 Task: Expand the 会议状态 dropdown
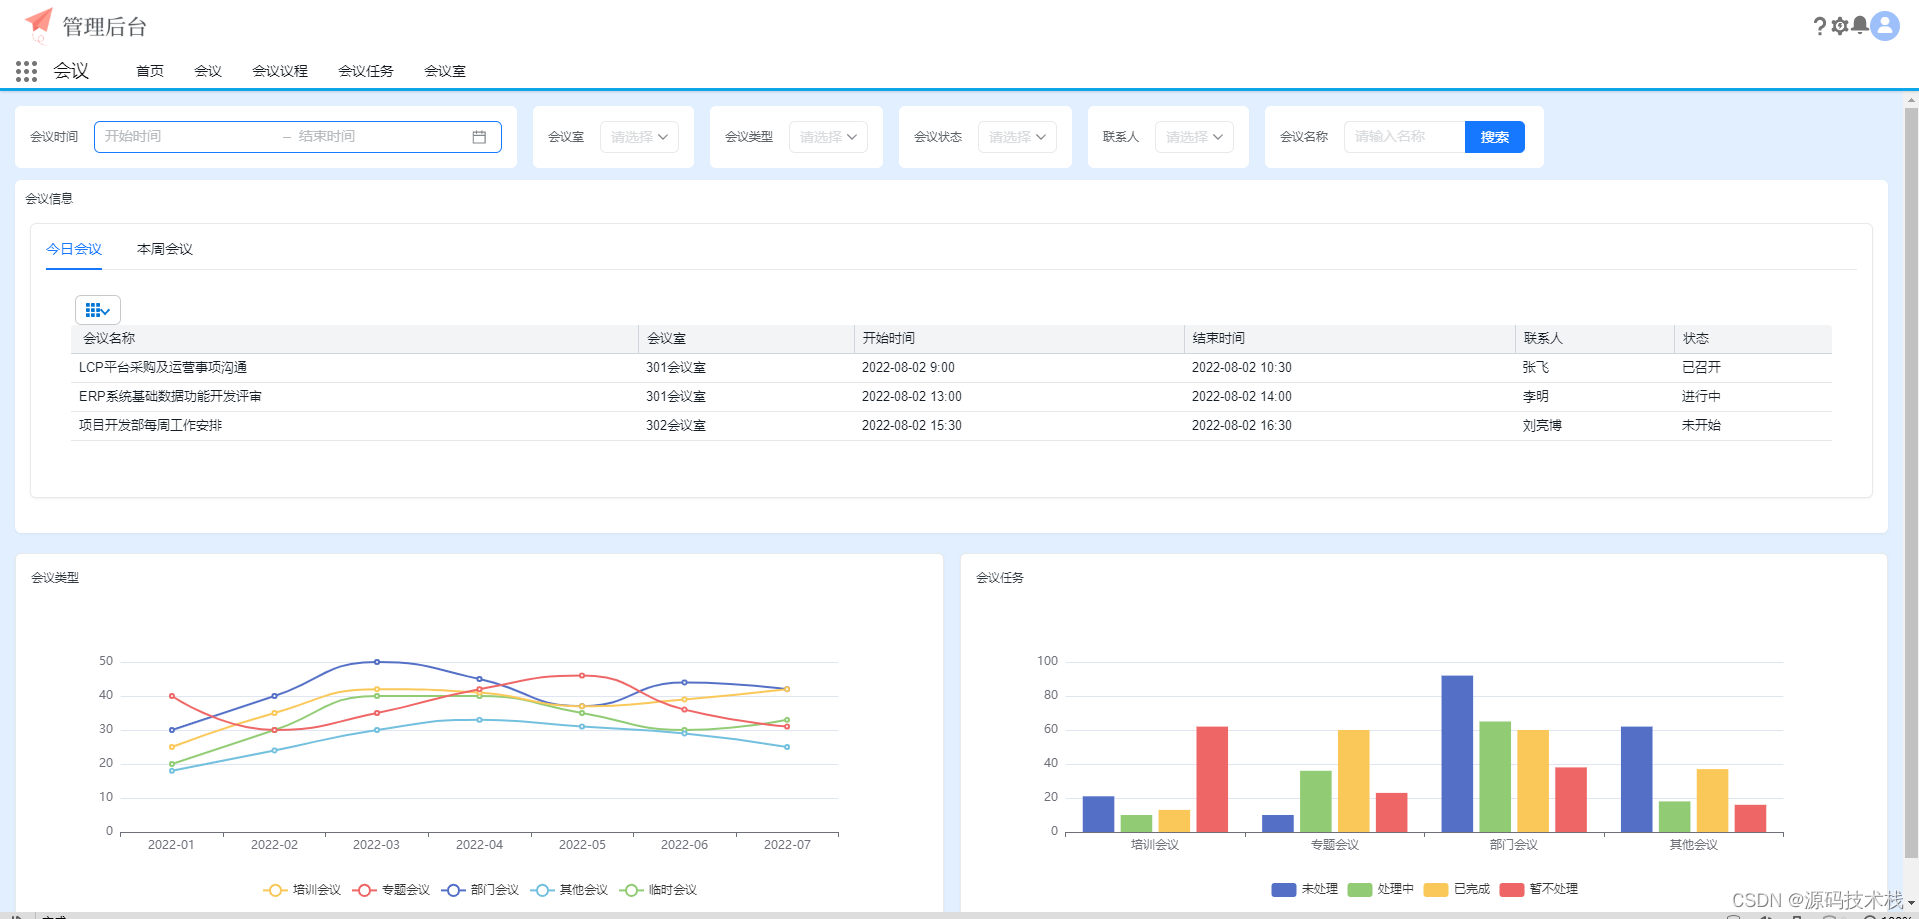point(1017,137)
